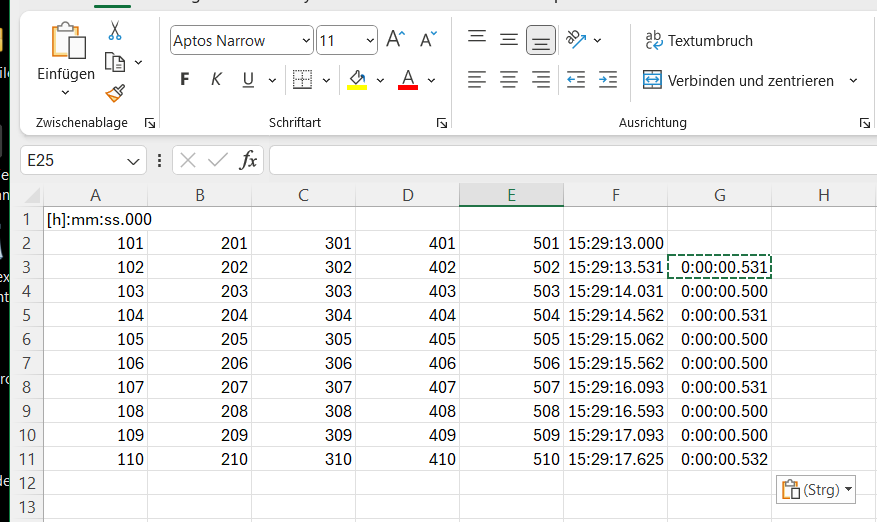The height and width of the screenshot is (522, 877).
Task: Toggle italic formatting (K)
Action: coord(215,79)
